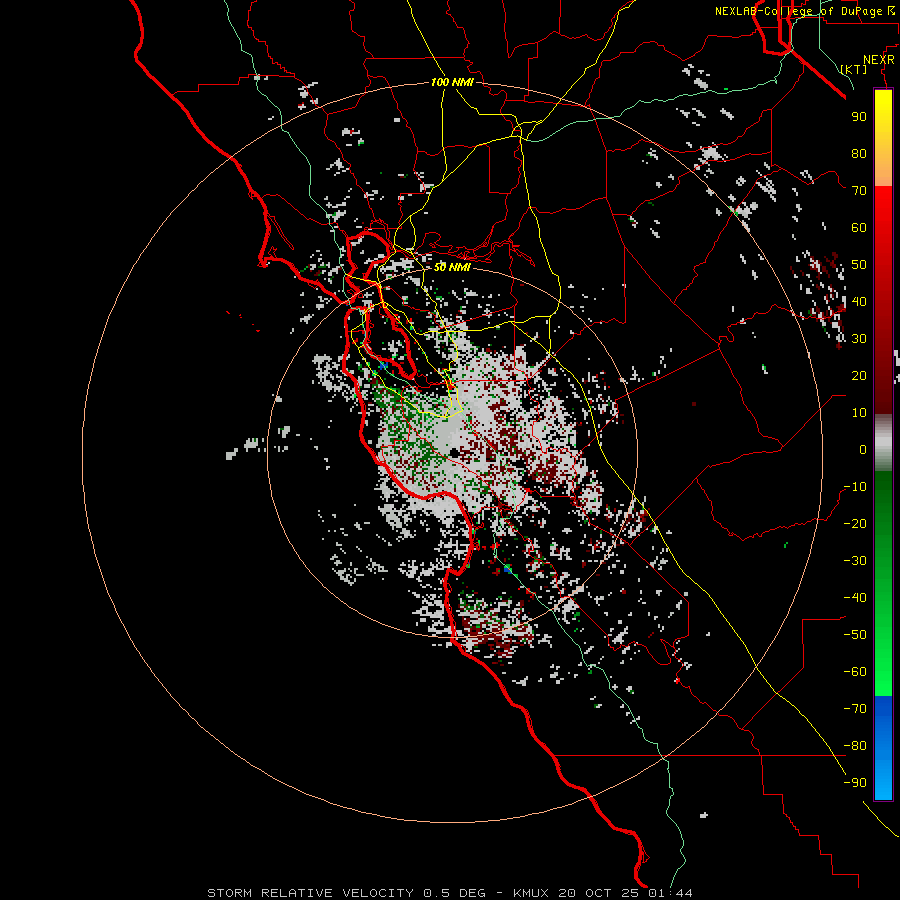
Task: Click the "-40" velocity scale value
Action: [x=855, y=598]
